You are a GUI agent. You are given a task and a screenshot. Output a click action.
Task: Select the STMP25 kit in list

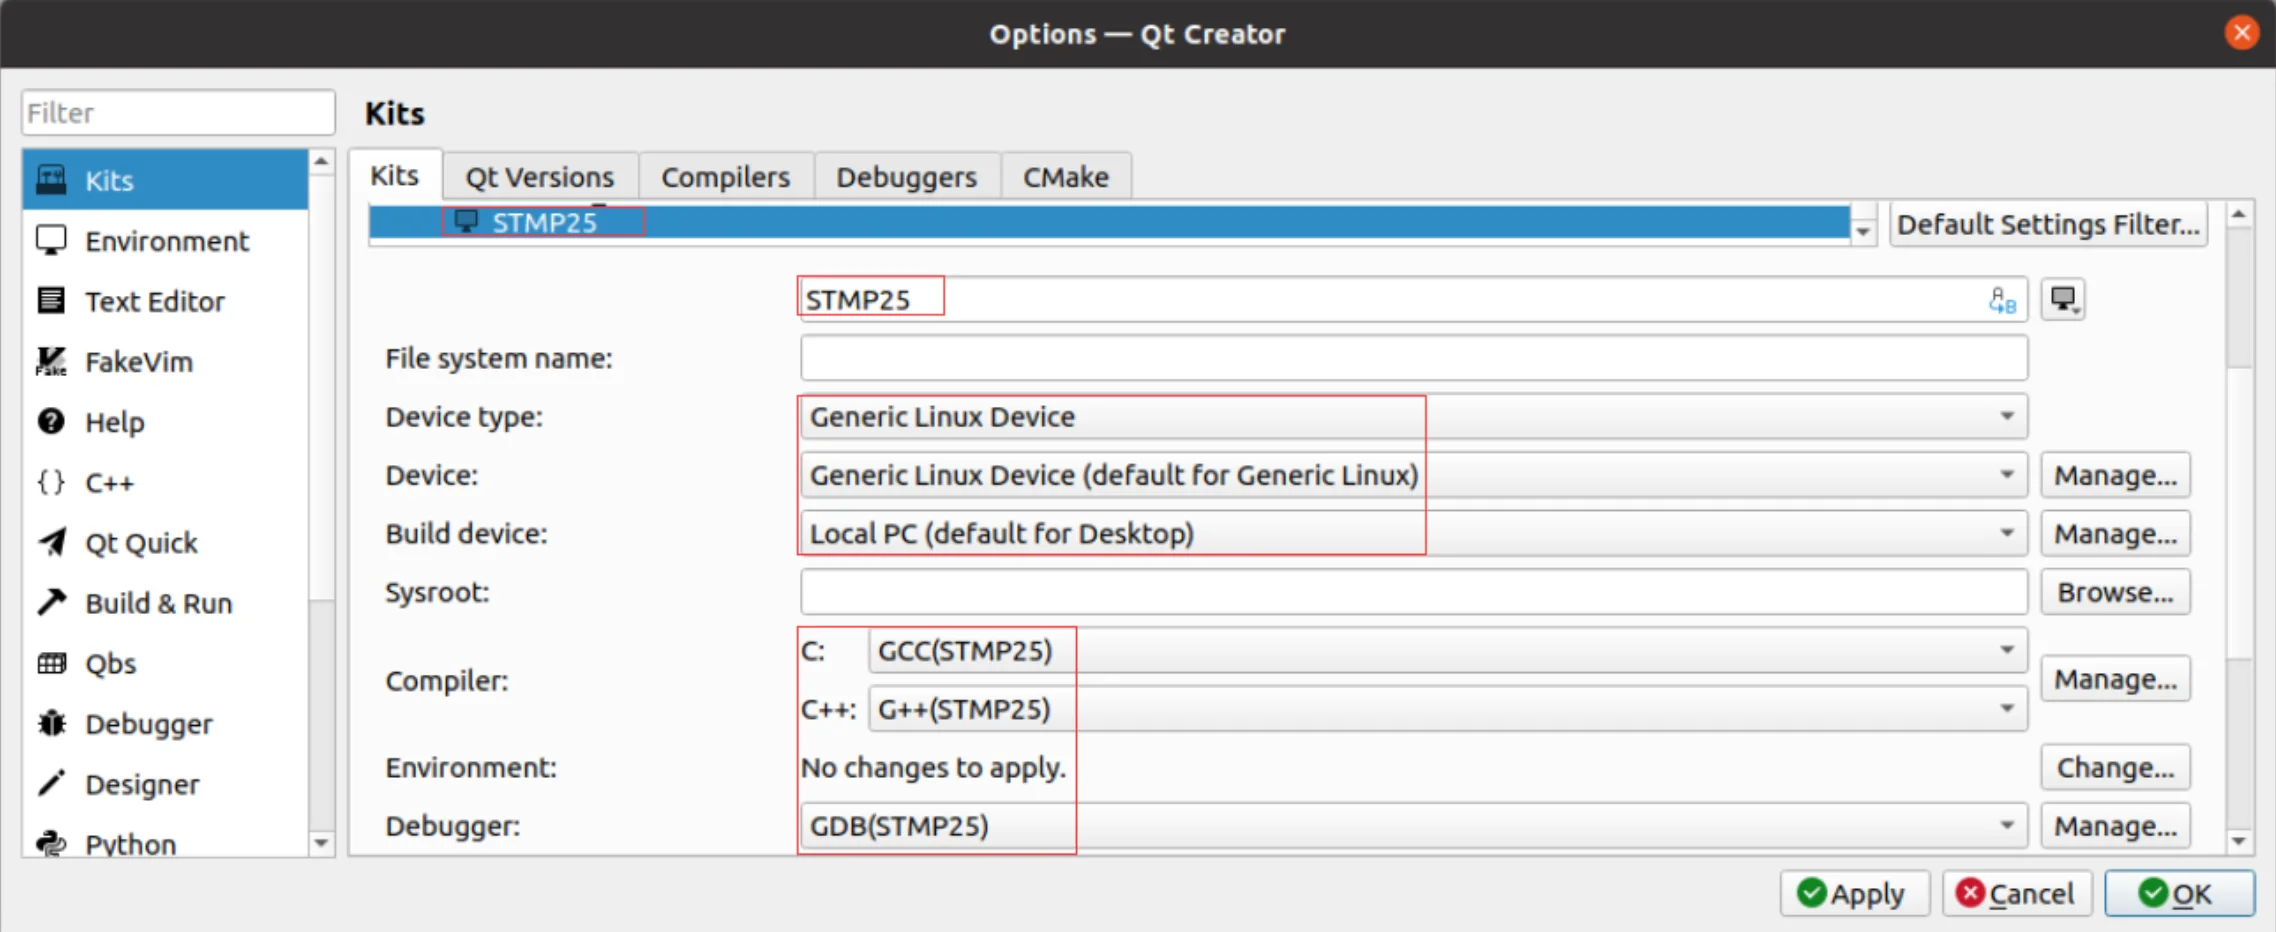tap(1109, 222)
